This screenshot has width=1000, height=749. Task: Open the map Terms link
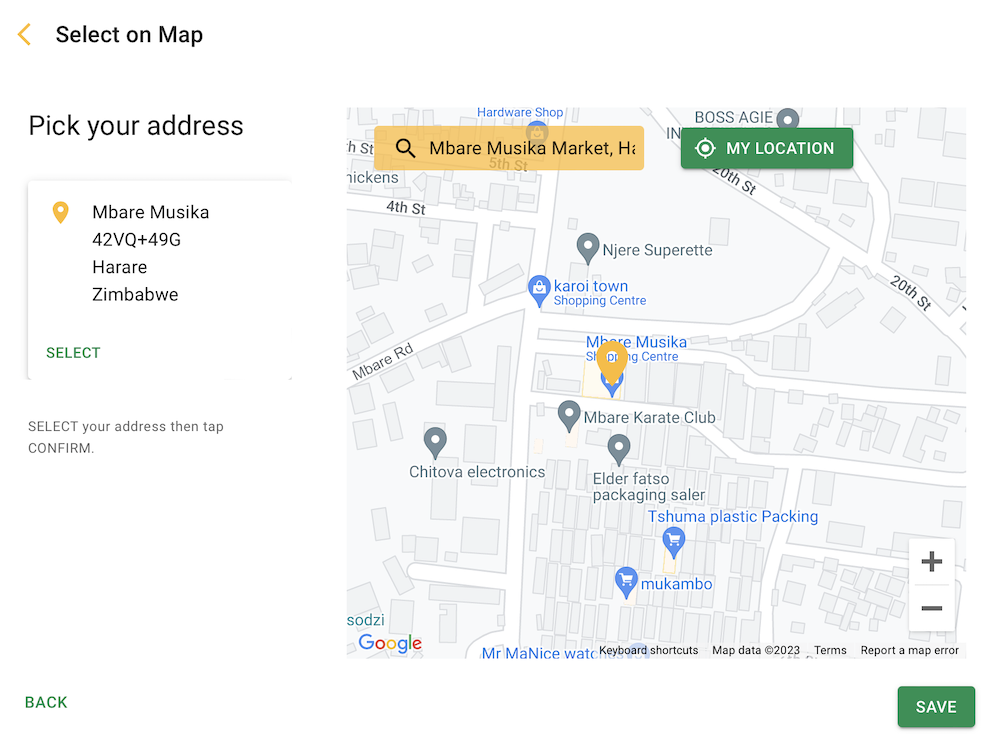tap(830, 650)
